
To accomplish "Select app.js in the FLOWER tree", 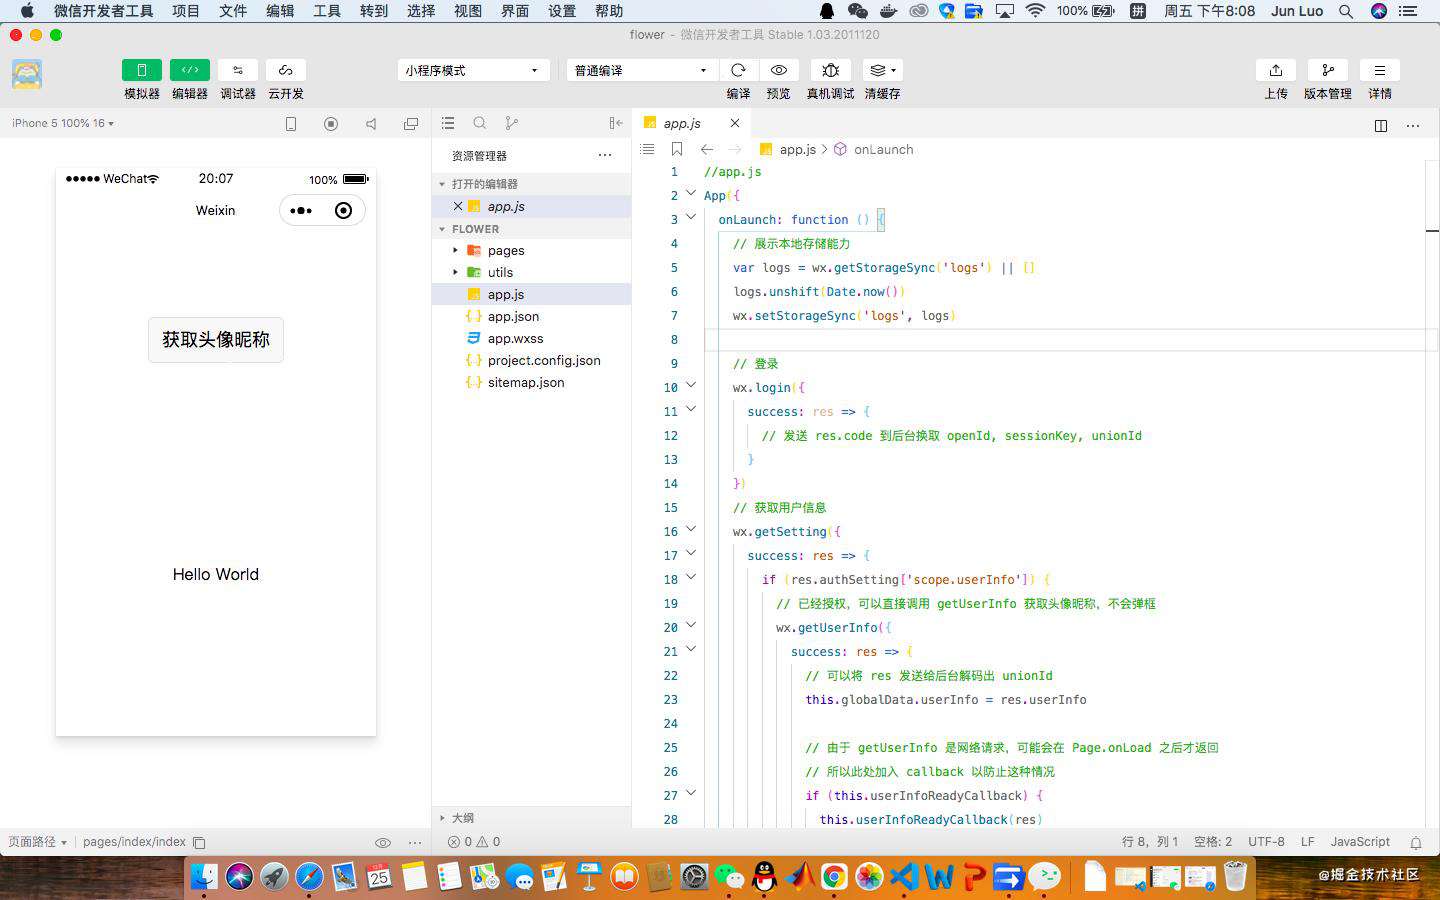I will 531,294.
